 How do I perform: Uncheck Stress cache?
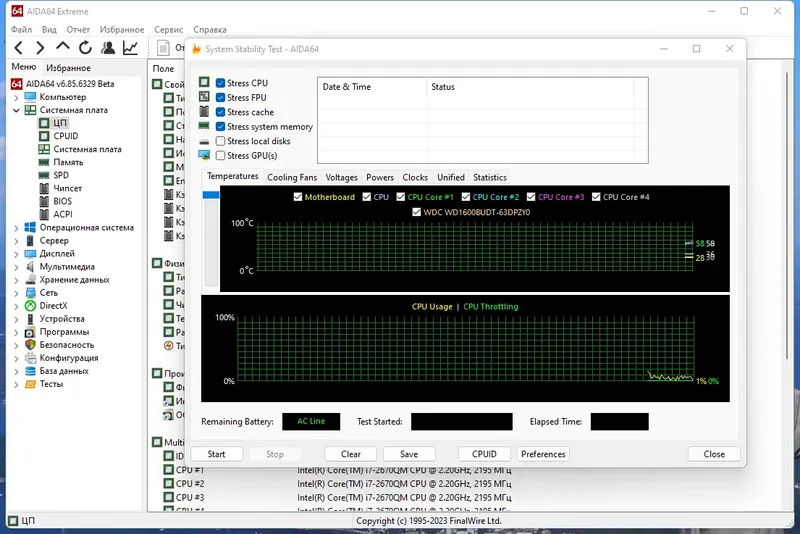220,112
